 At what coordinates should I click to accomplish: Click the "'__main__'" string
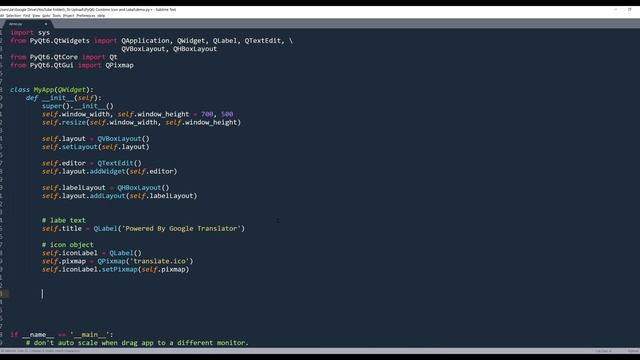tap(89, 334)
